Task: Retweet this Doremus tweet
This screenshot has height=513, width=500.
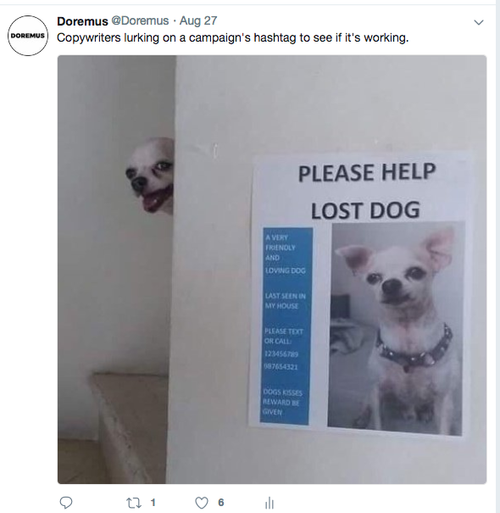Action: click(133, 503)
